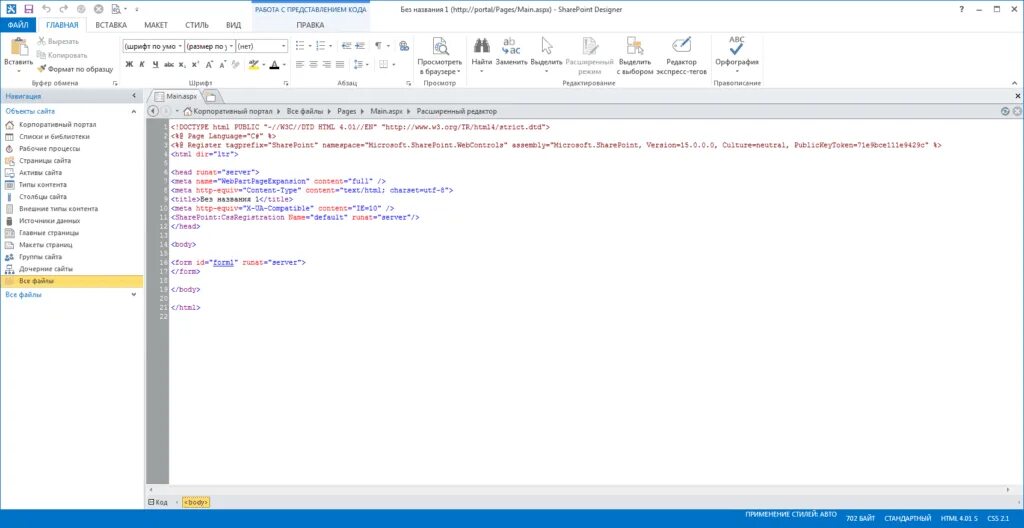The height and width of the screenshot is (528, 1024).
Task: Click the <body> tag selector
Action: (196, 503)
